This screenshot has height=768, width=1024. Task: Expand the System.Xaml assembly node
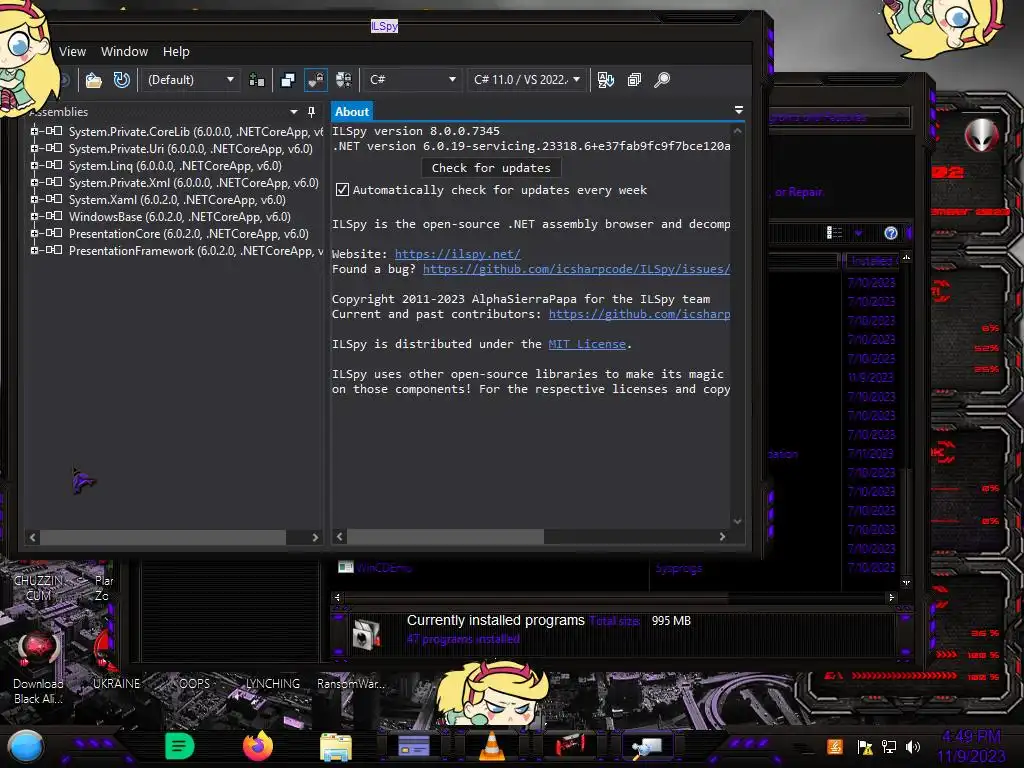click(34, 199)
